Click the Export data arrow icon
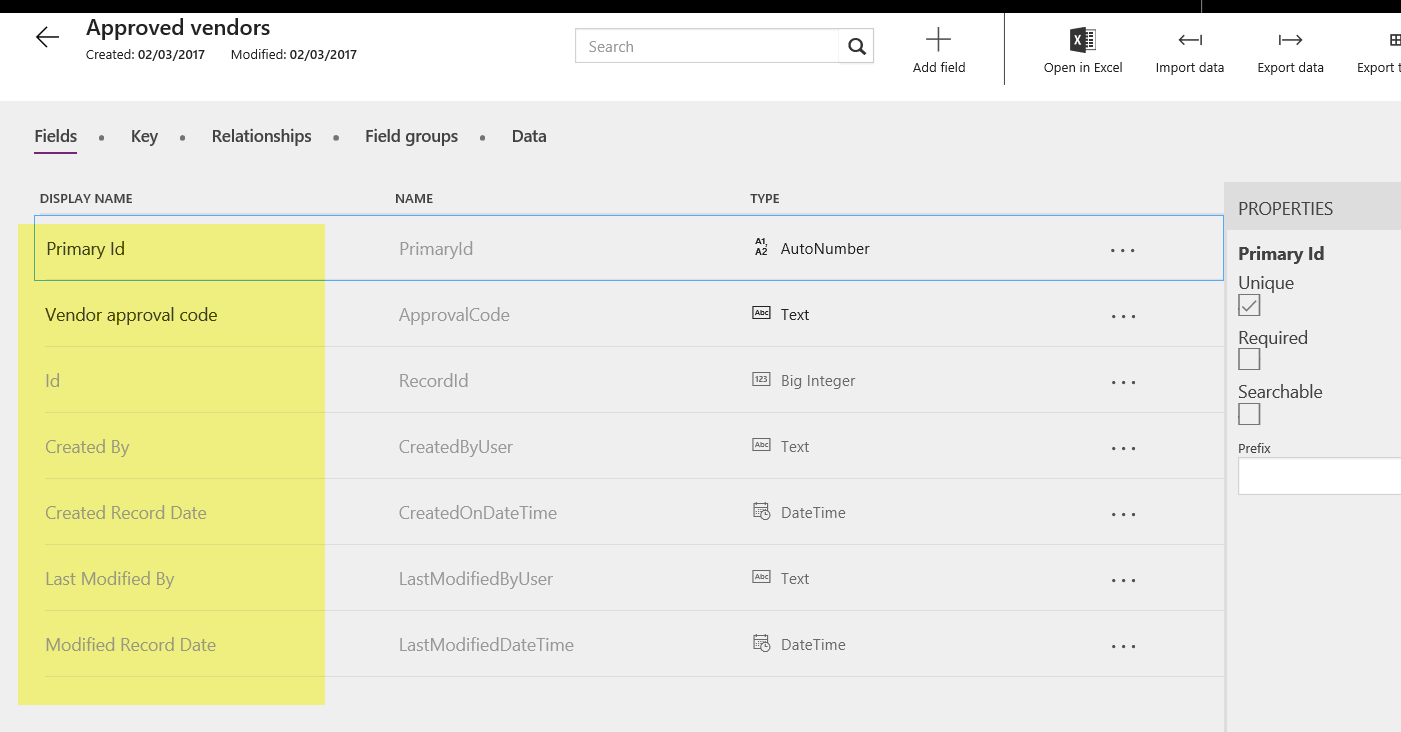 (x=1290, y=40)
